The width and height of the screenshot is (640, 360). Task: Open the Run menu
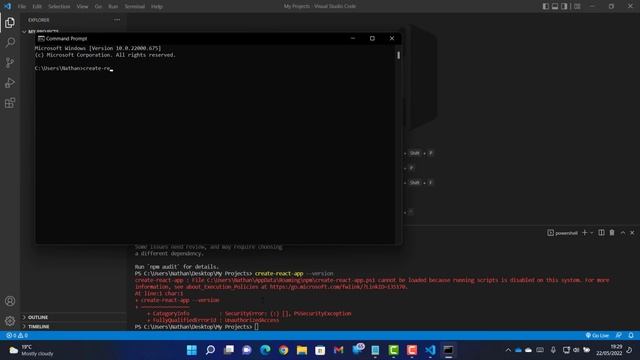coord(113,7)
